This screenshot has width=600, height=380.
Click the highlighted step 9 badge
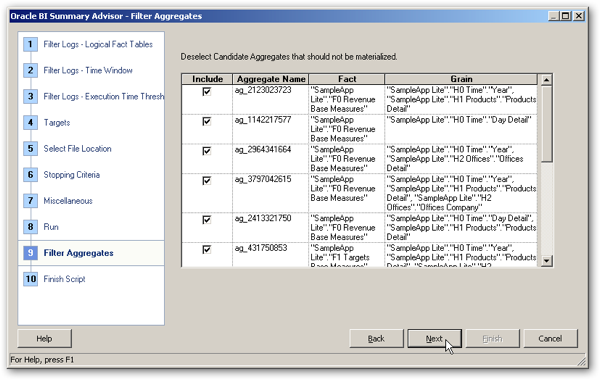(x=31, y=253)
